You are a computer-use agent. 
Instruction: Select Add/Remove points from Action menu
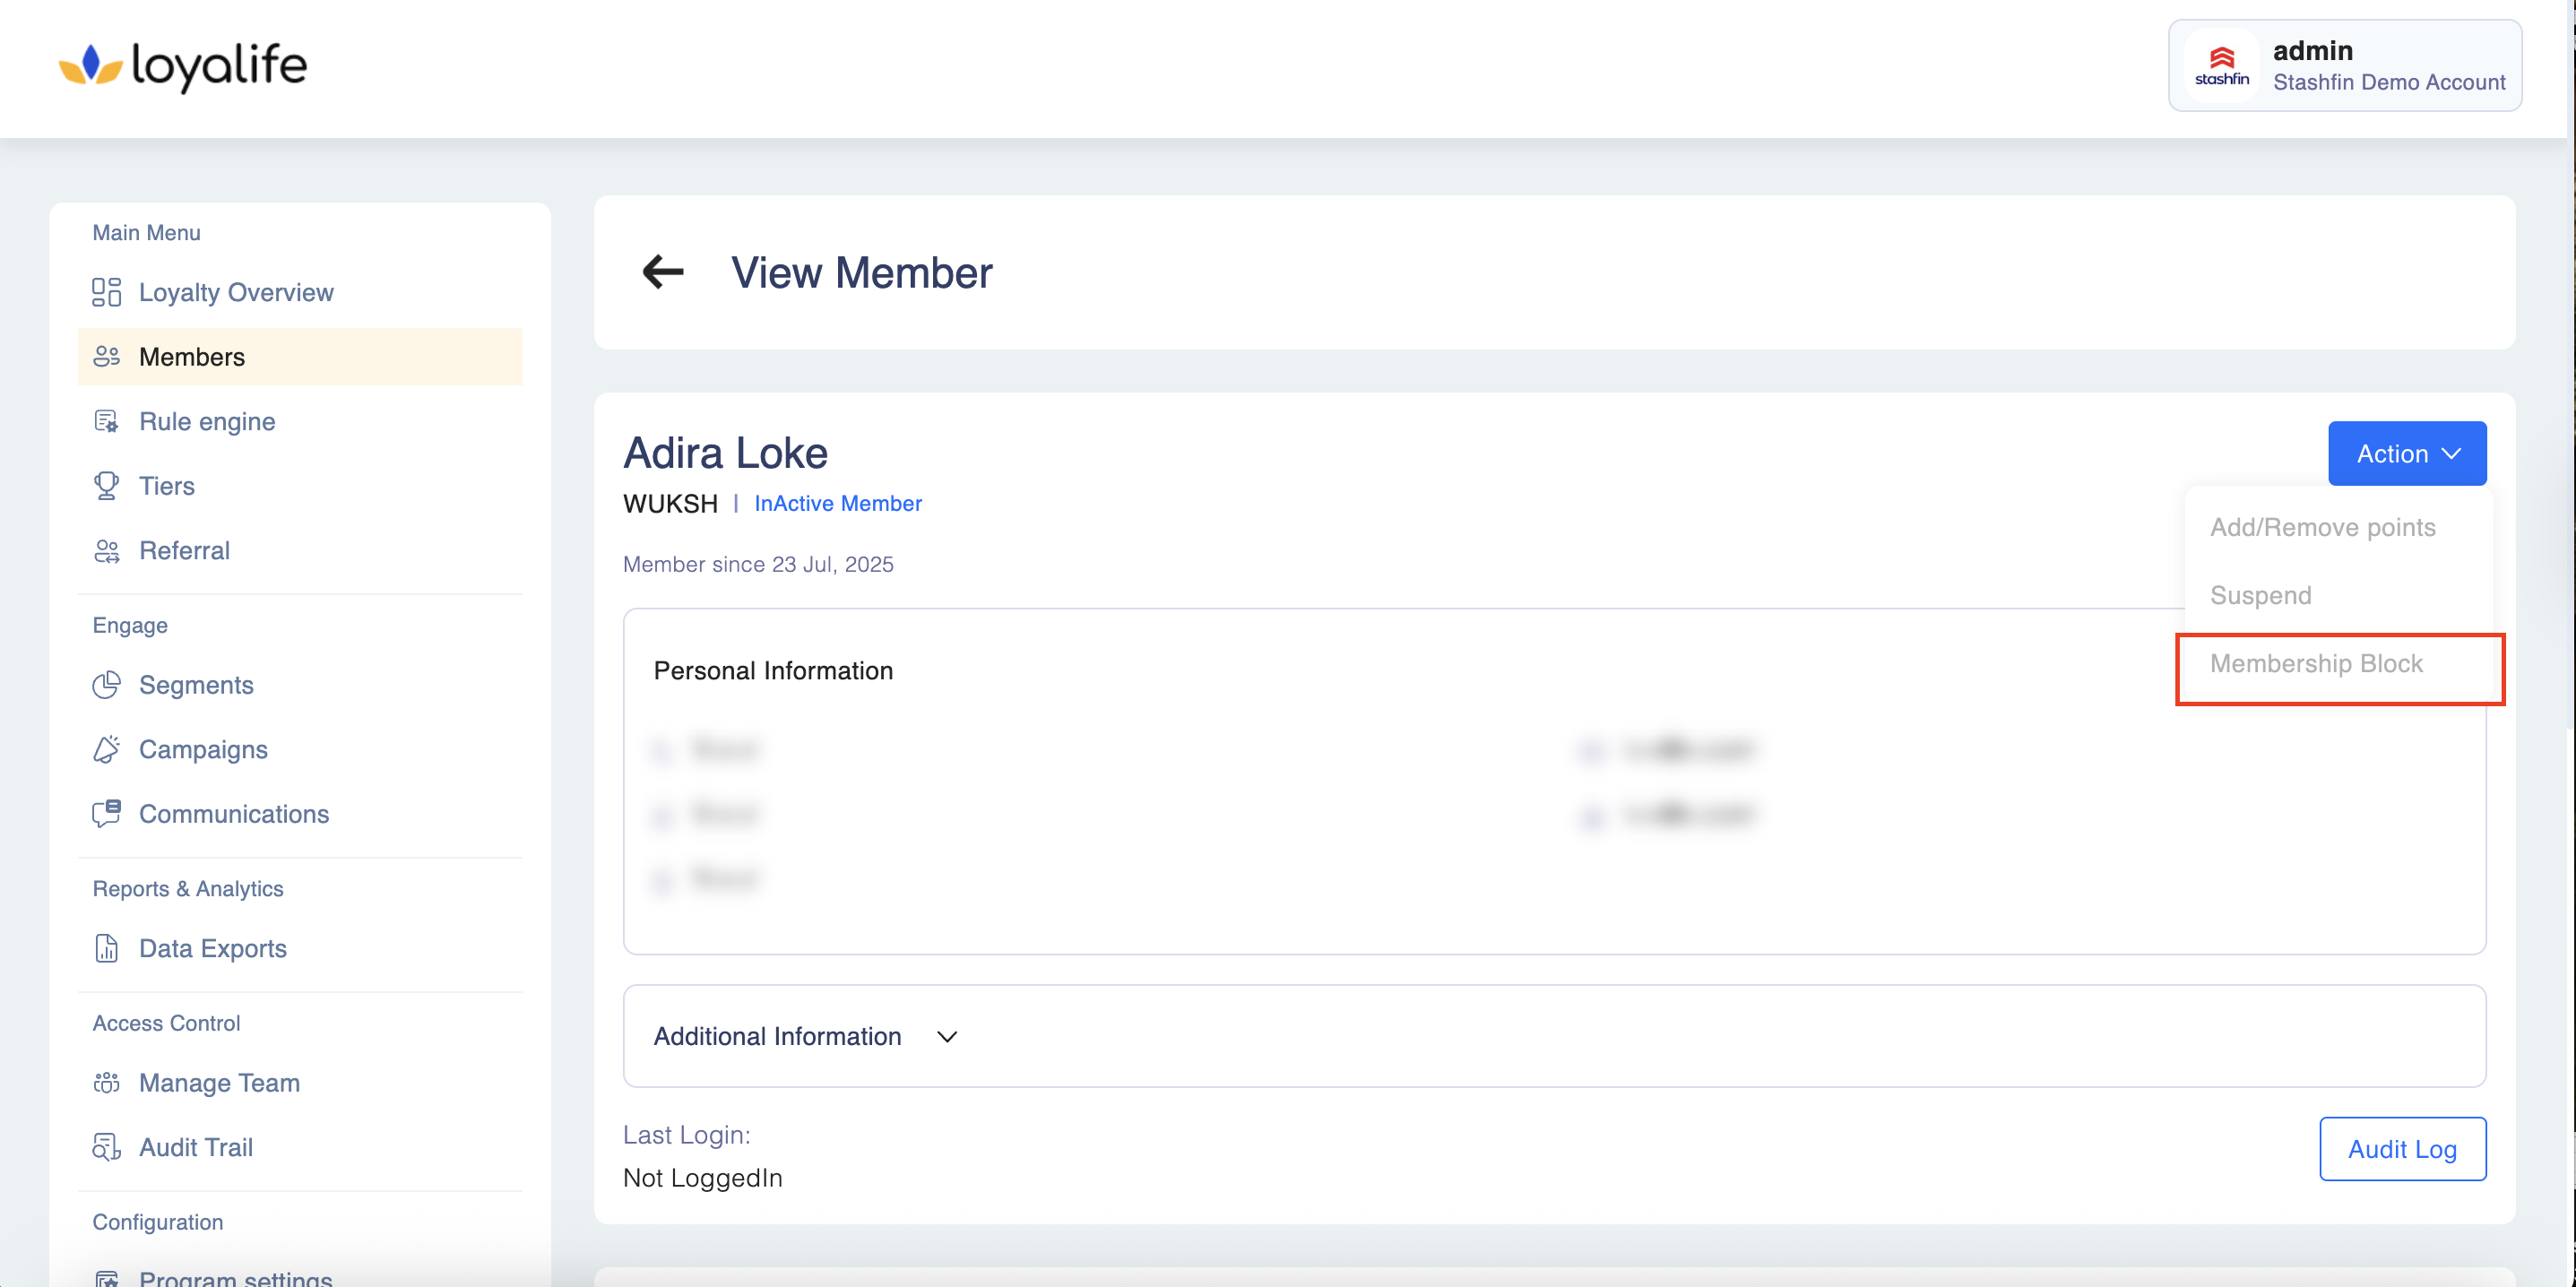[x=2322, y=527]
